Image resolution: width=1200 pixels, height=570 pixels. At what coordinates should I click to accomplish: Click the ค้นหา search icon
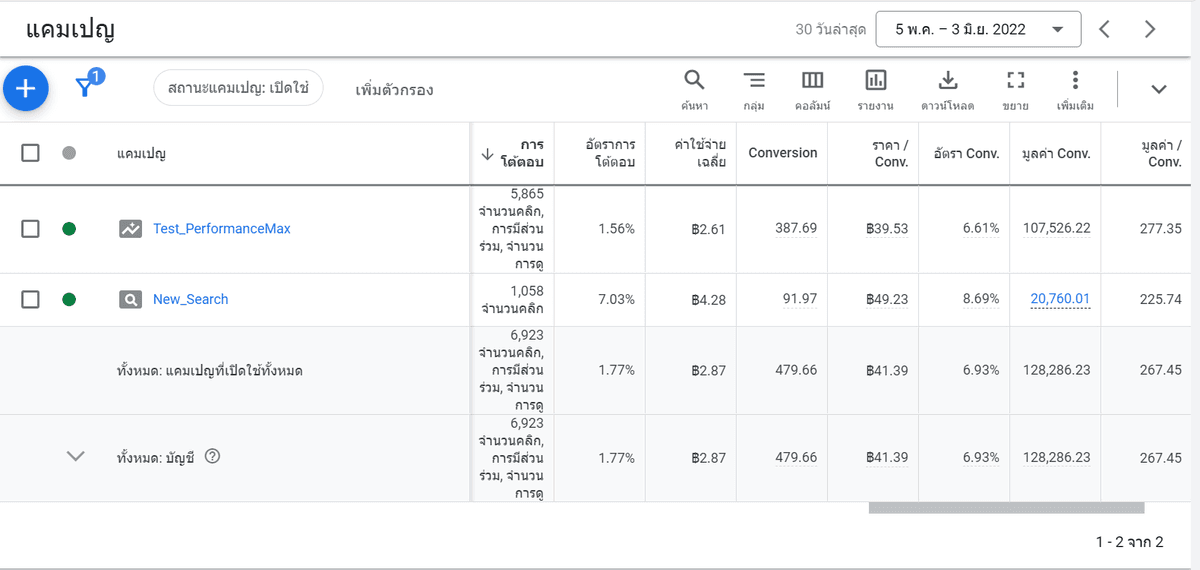[x=694, y=80]
